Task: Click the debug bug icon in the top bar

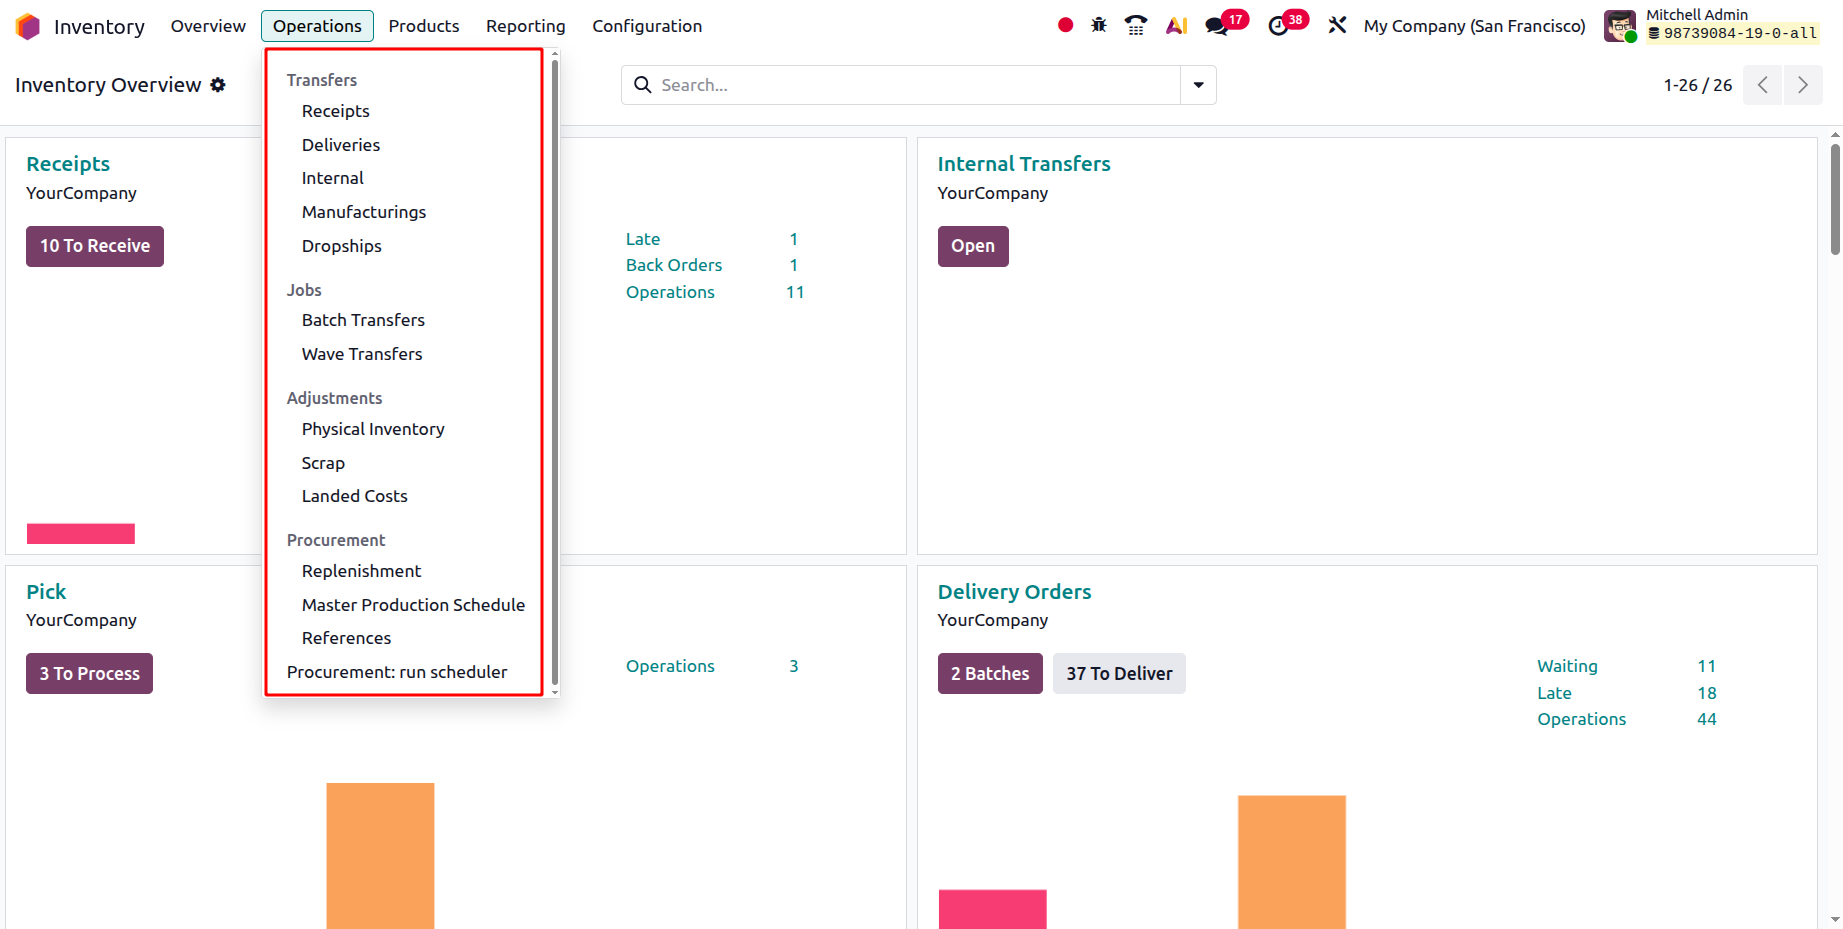Action: point(1098,25)
